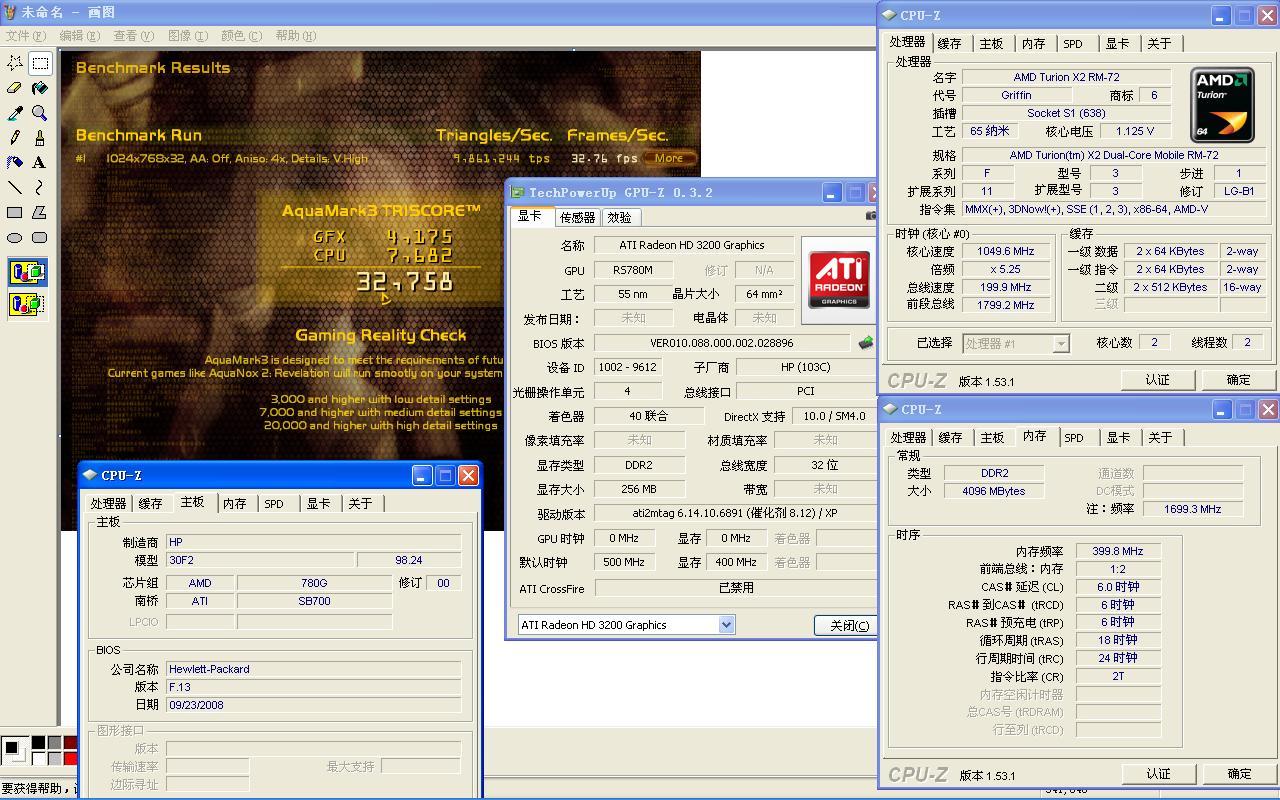
Task: Click the memory frequency value 399.8 MHz
Action: point(1118,551)
